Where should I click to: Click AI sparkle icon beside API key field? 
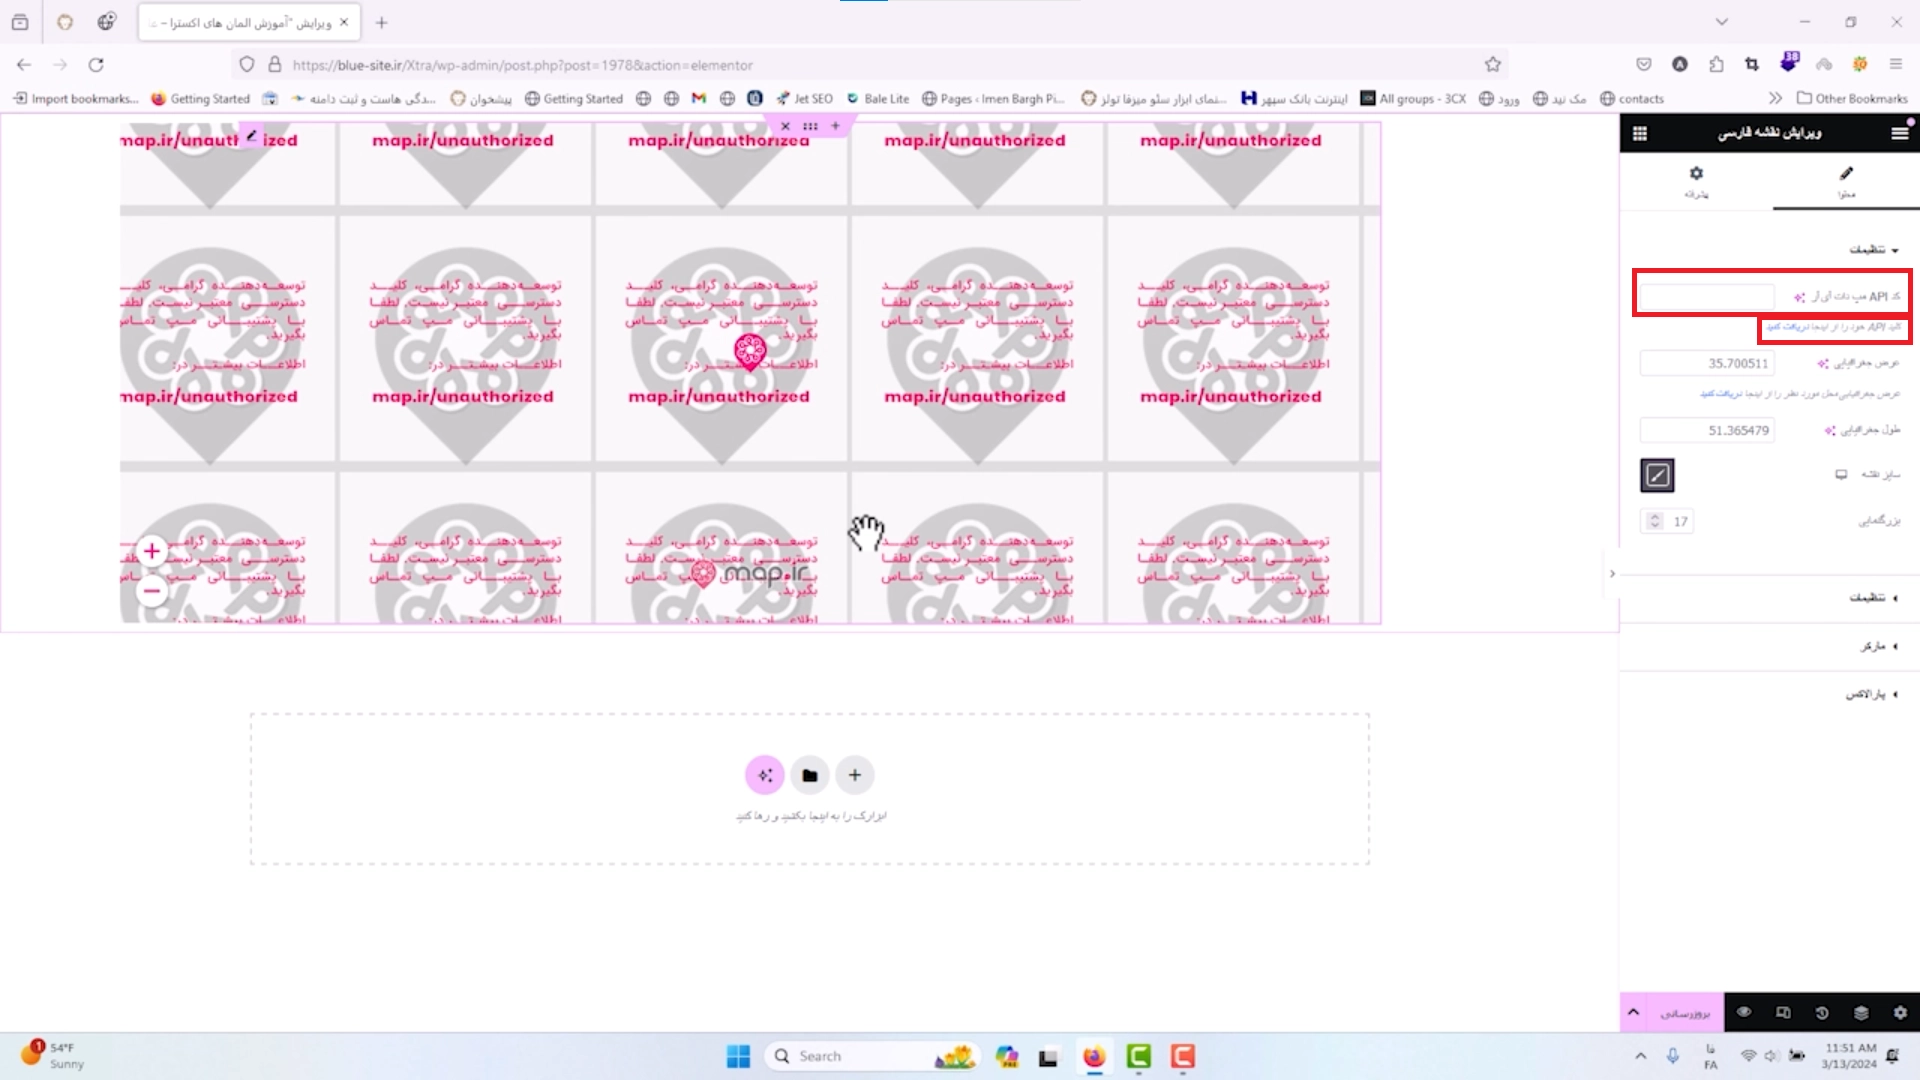(x=1799, y=297)
